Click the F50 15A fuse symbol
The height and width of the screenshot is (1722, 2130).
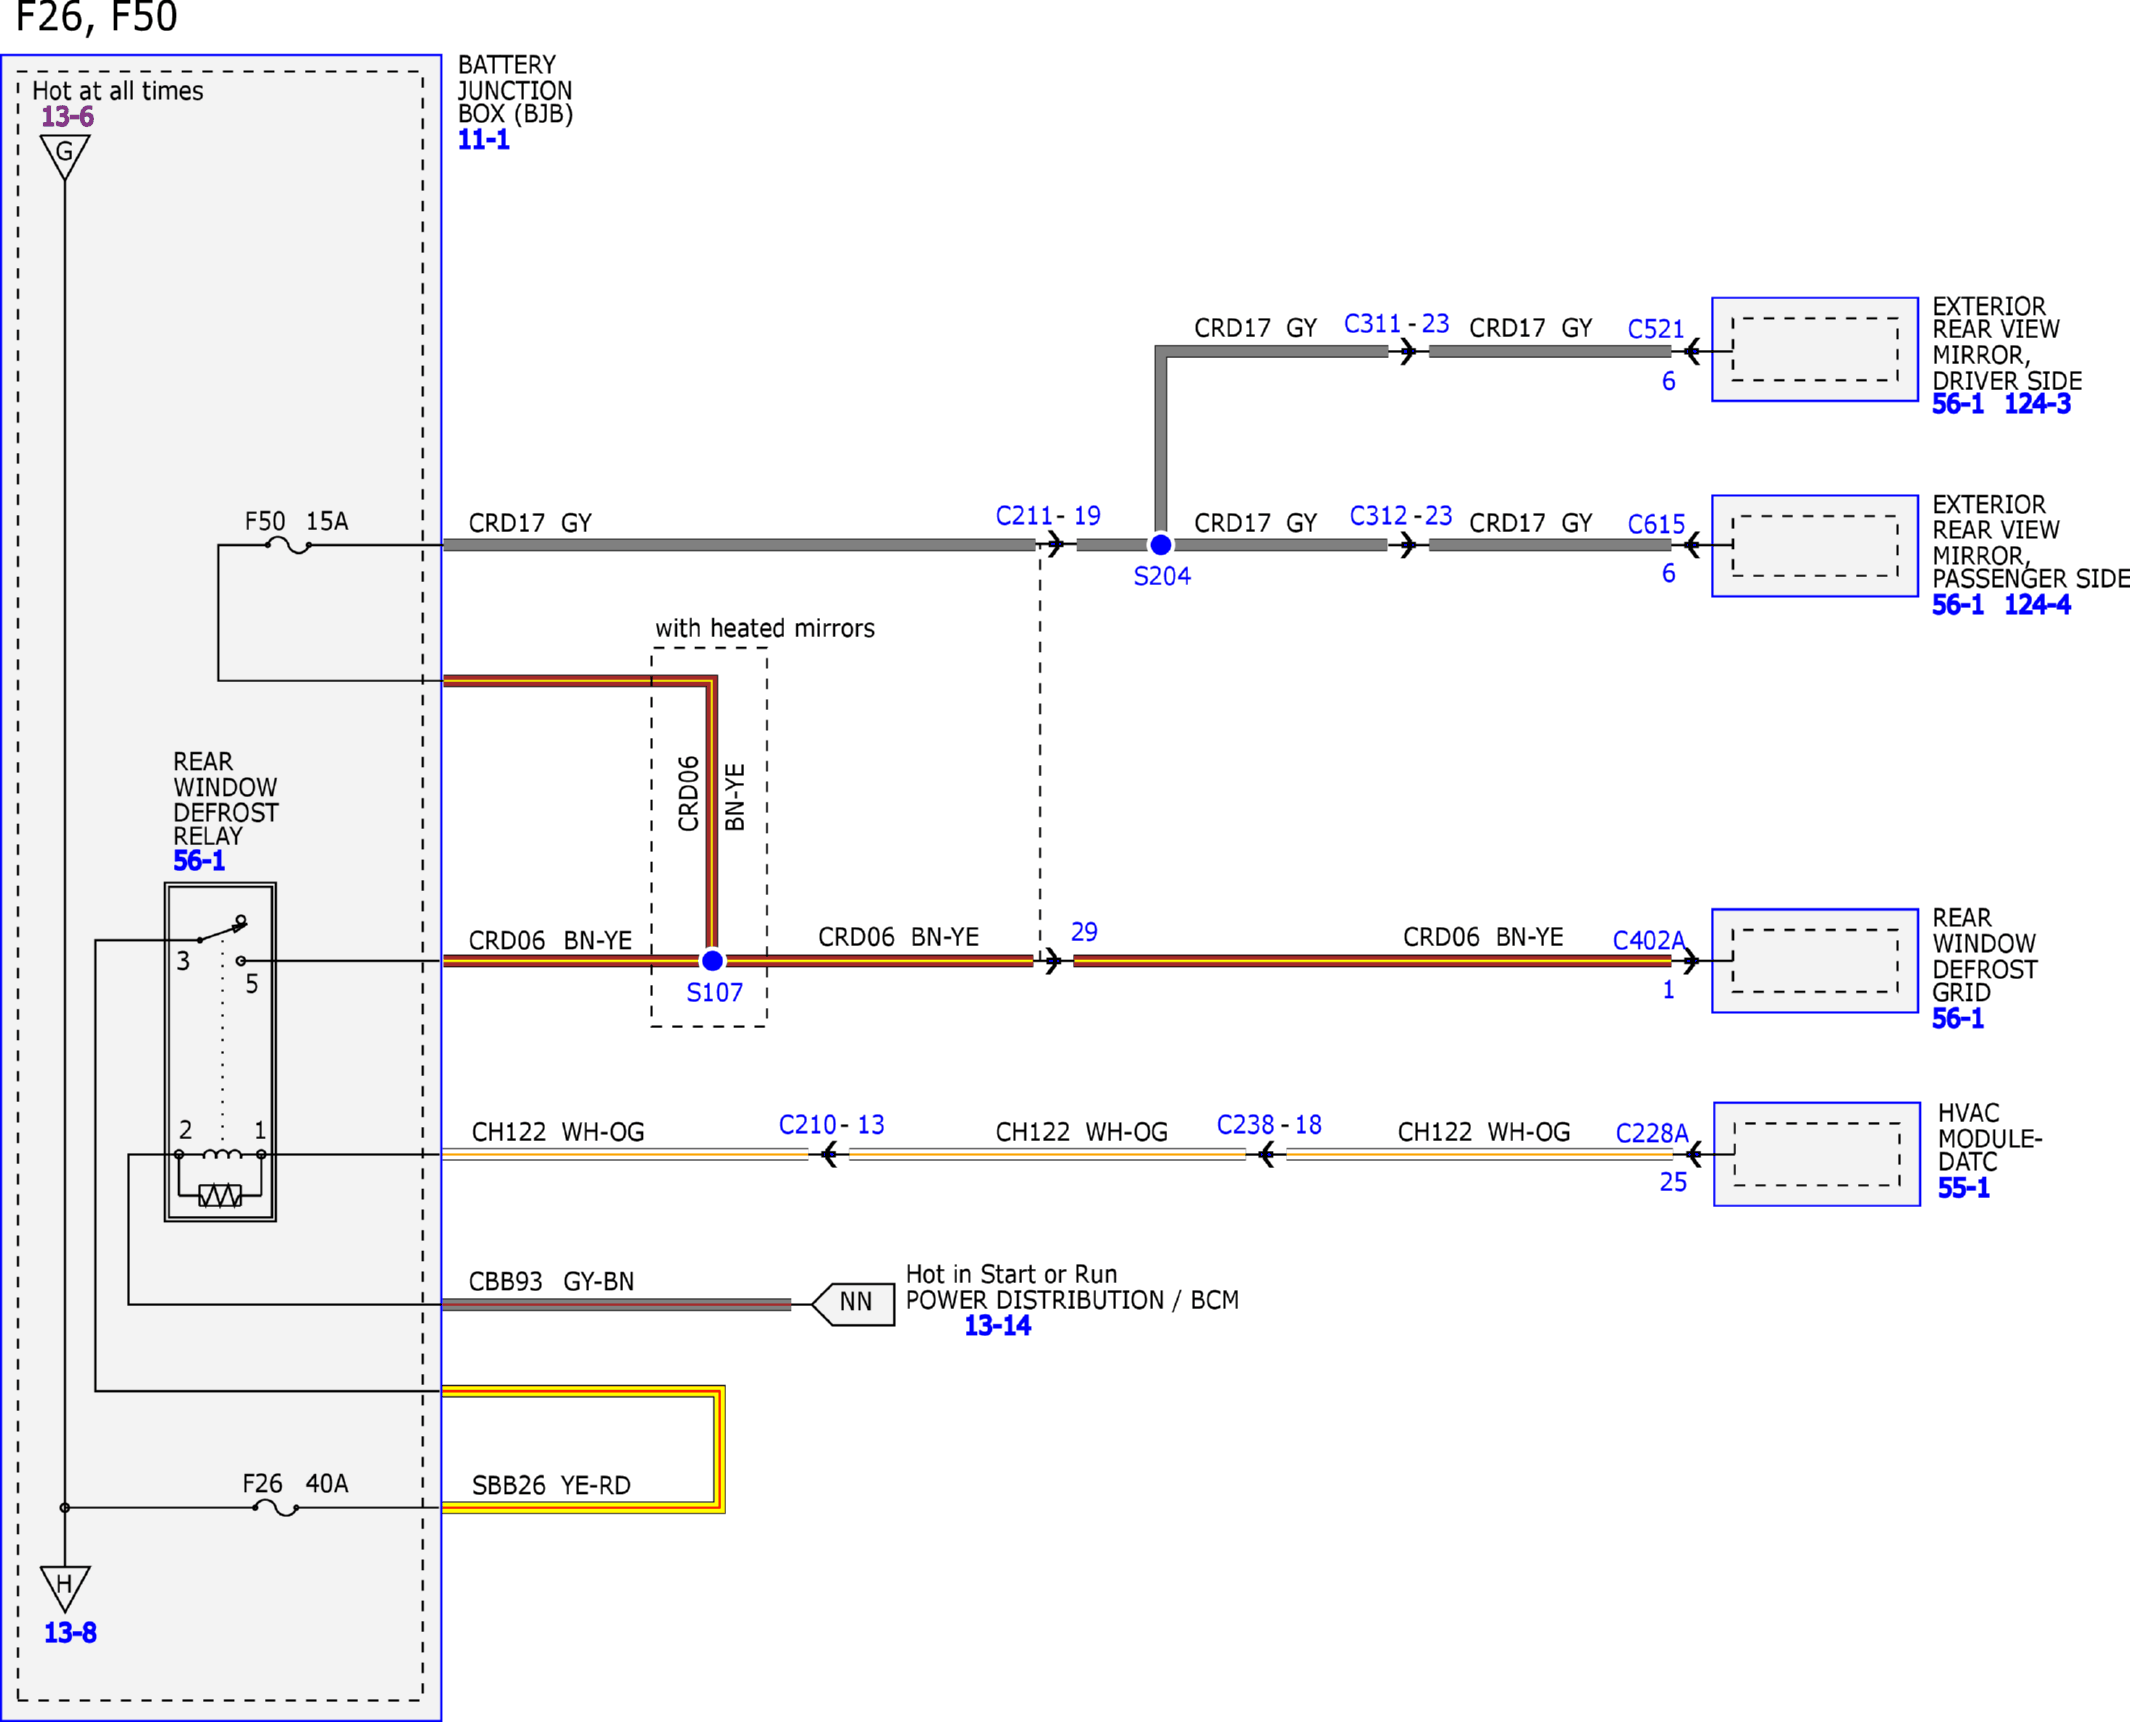coord(289,546)
